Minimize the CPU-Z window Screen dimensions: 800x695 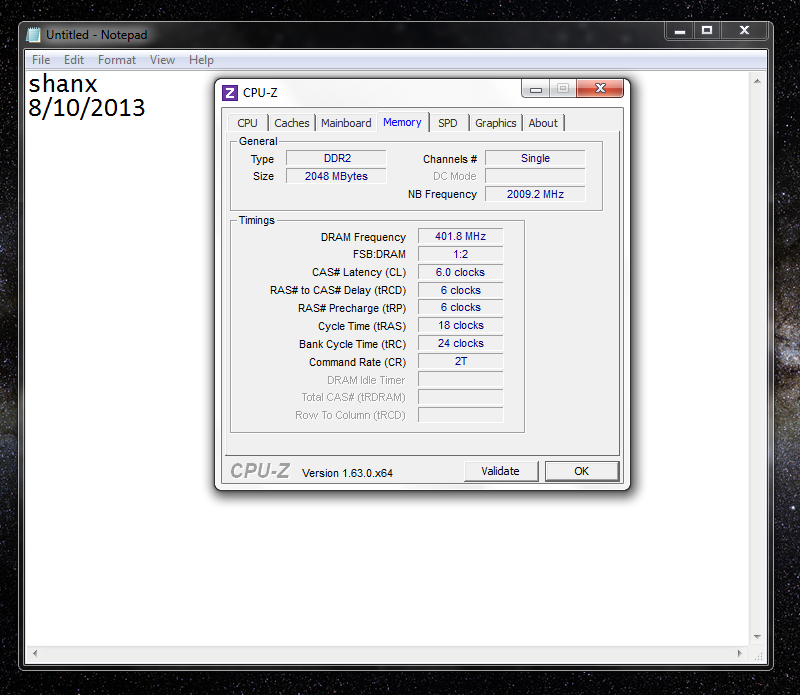point(535,89)
